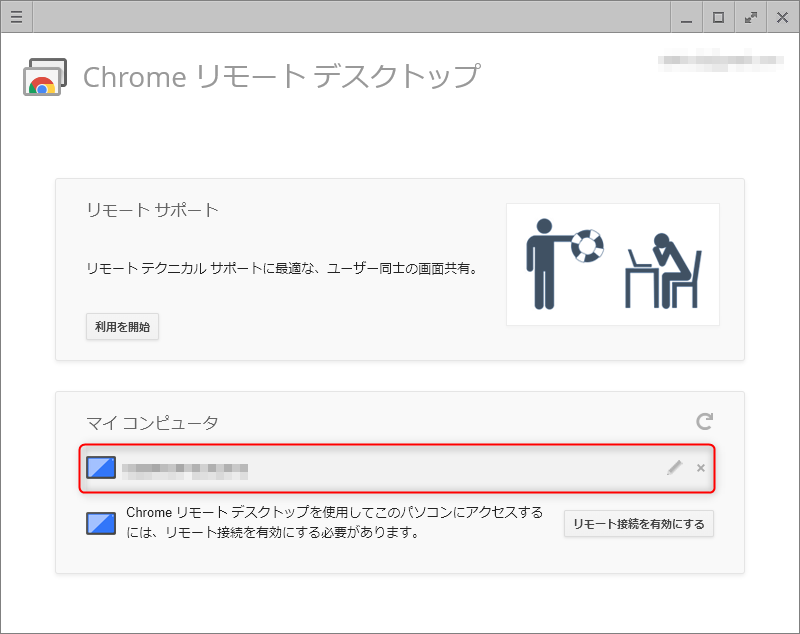The height and width of the screenshot is (634, 800).
Task: Open the hamburger menu at top left
Action: coord(16,16)
